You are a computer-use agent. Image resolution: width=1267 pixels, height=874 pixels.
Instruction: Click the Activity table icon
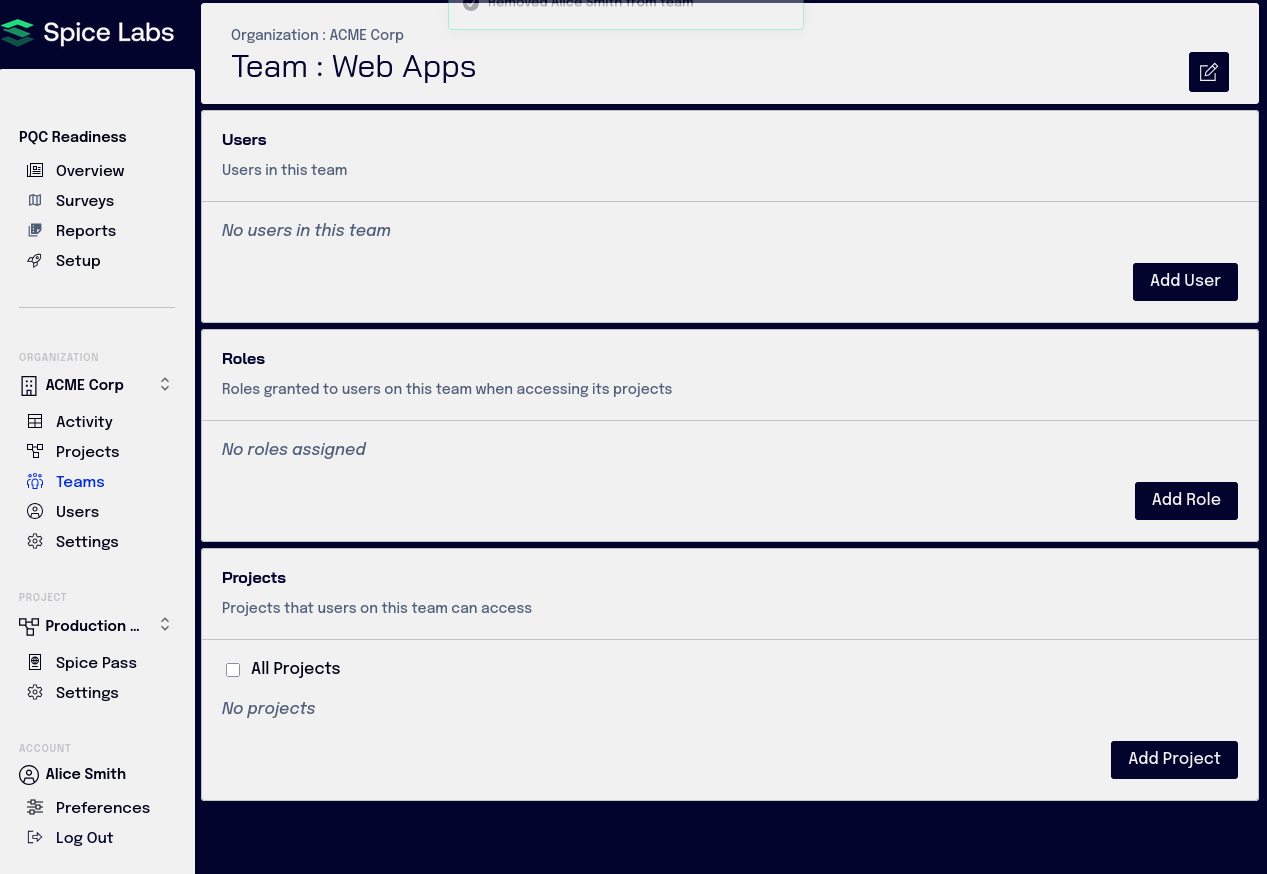[35, 421]
